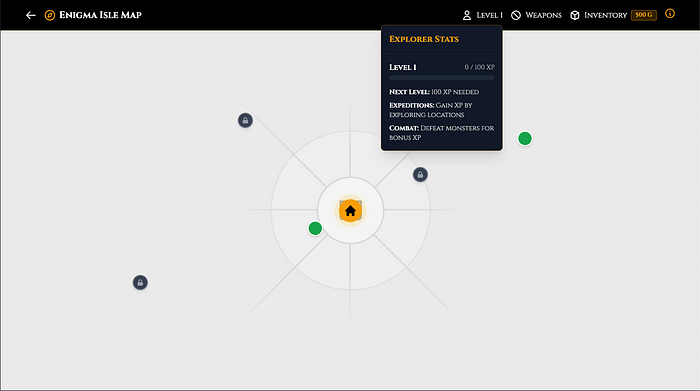Open the Level 1 explorer stats
This screenshot has width=700, height=391.
[x=483, y=15]
